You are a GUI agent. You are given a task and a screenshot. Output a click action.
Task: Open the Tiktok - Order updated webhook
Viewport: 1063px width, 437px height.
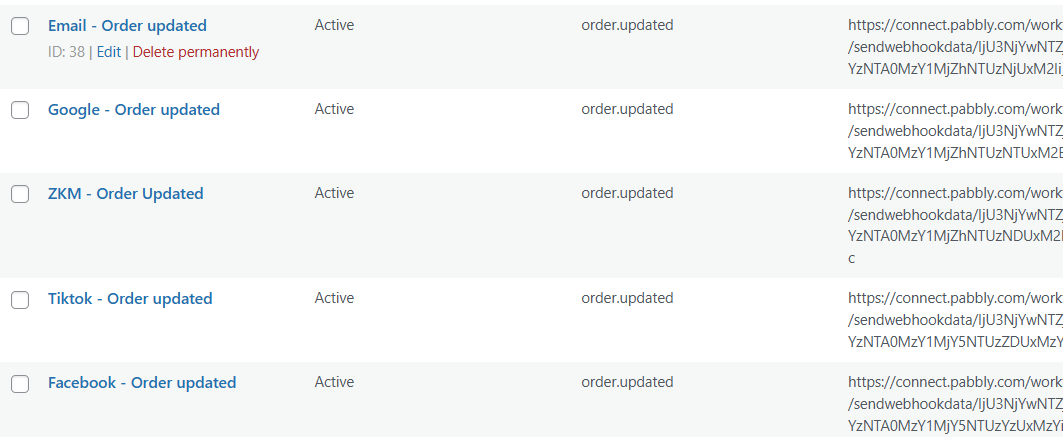[130, 299]
